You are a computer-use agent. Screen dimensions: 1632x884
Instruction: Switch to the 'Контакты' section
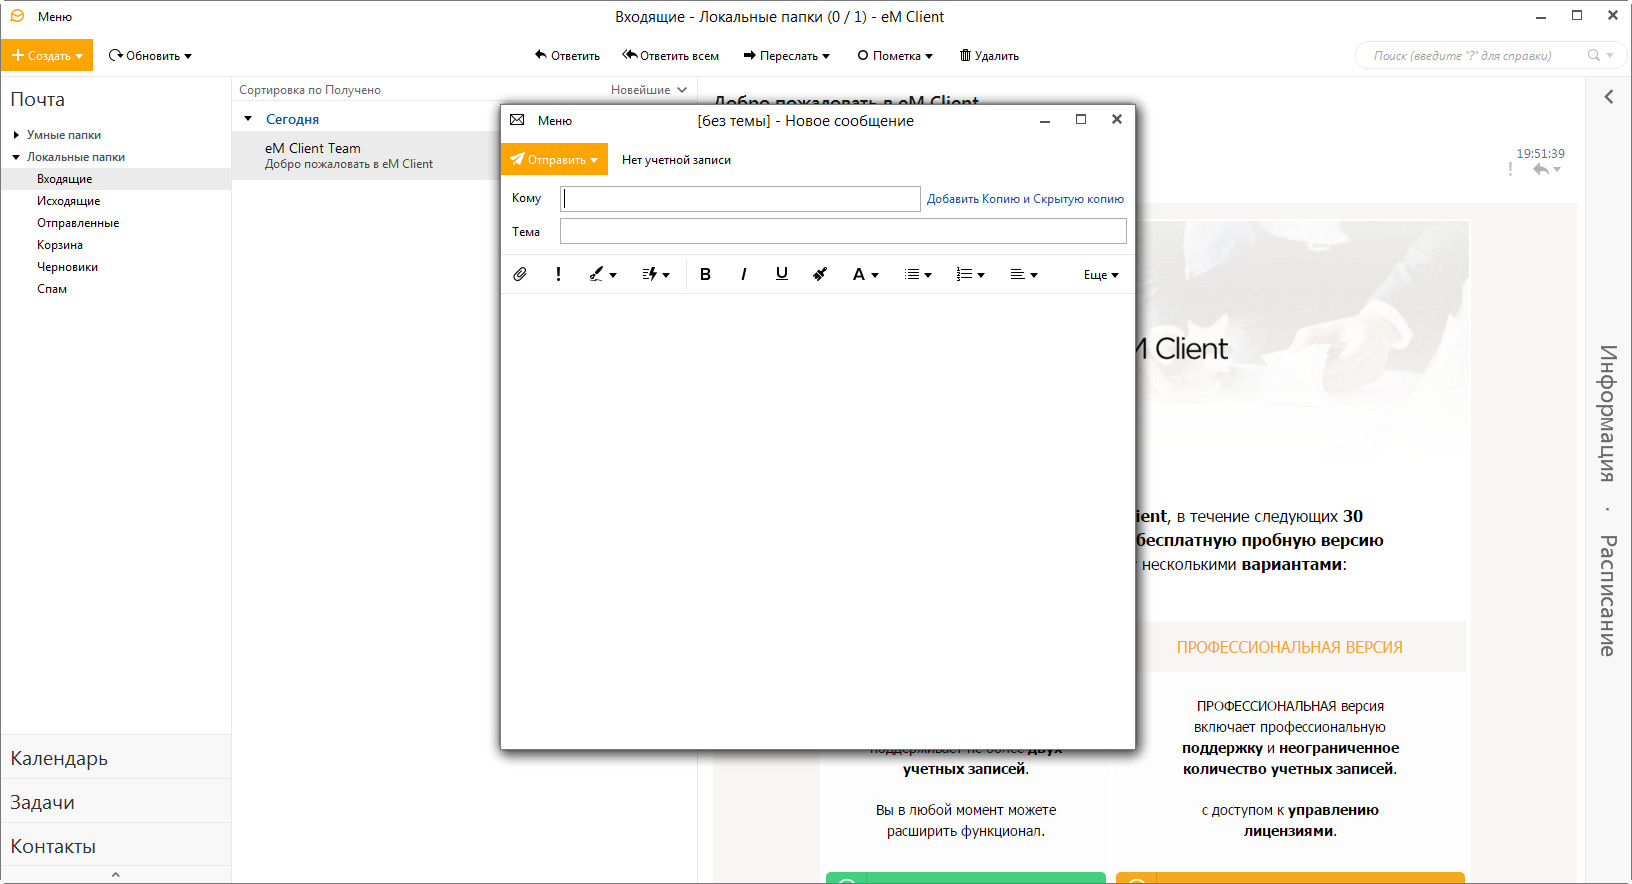coord(116,846)
